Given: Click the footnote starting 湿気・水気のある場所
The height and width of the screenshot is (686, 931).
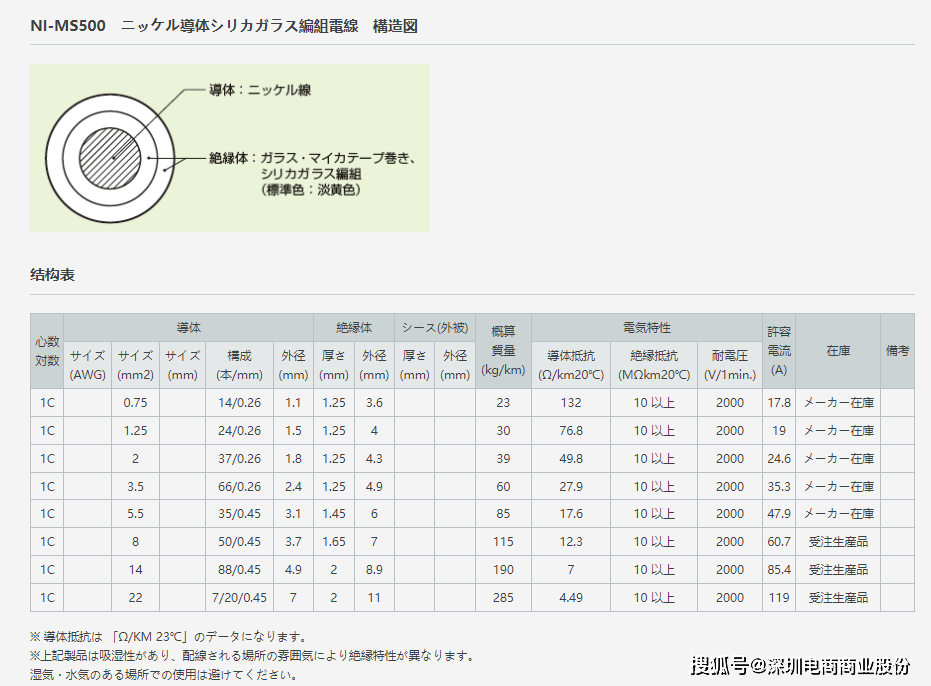Looking at the screenshot, I should pyautogui.click(x=164, y=675).
